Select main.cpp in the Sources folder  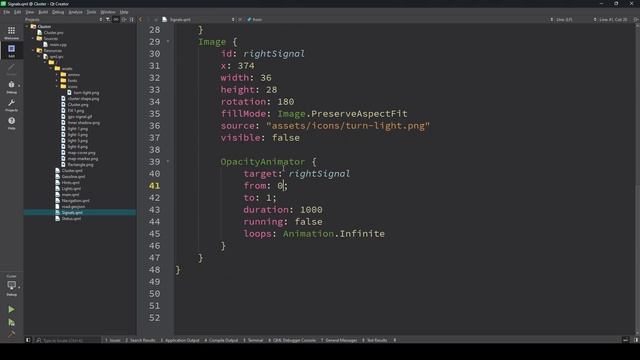(x=55, y=44)
